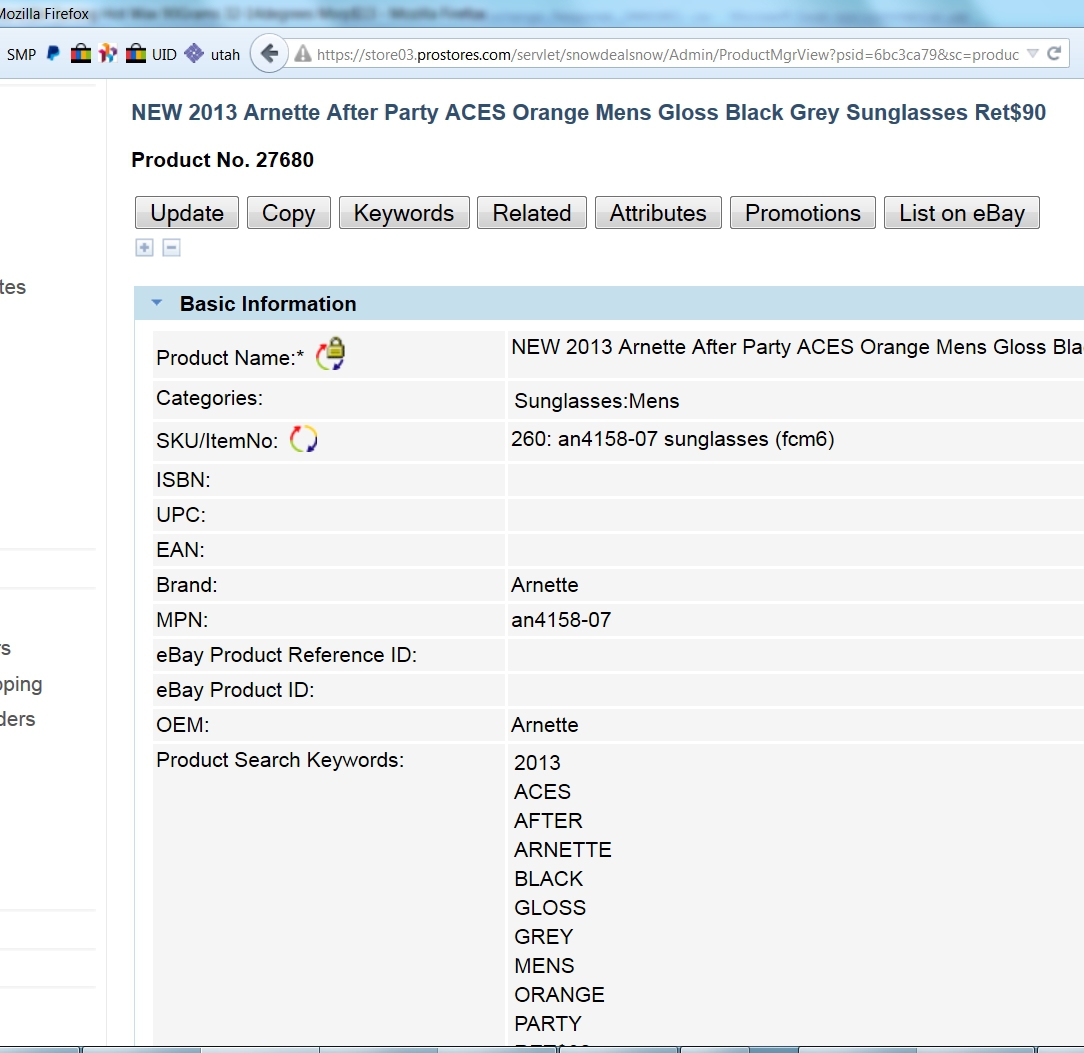Screen dimensions: 1084x1053
Task: Click the Copy button
Action: (288, 213)
